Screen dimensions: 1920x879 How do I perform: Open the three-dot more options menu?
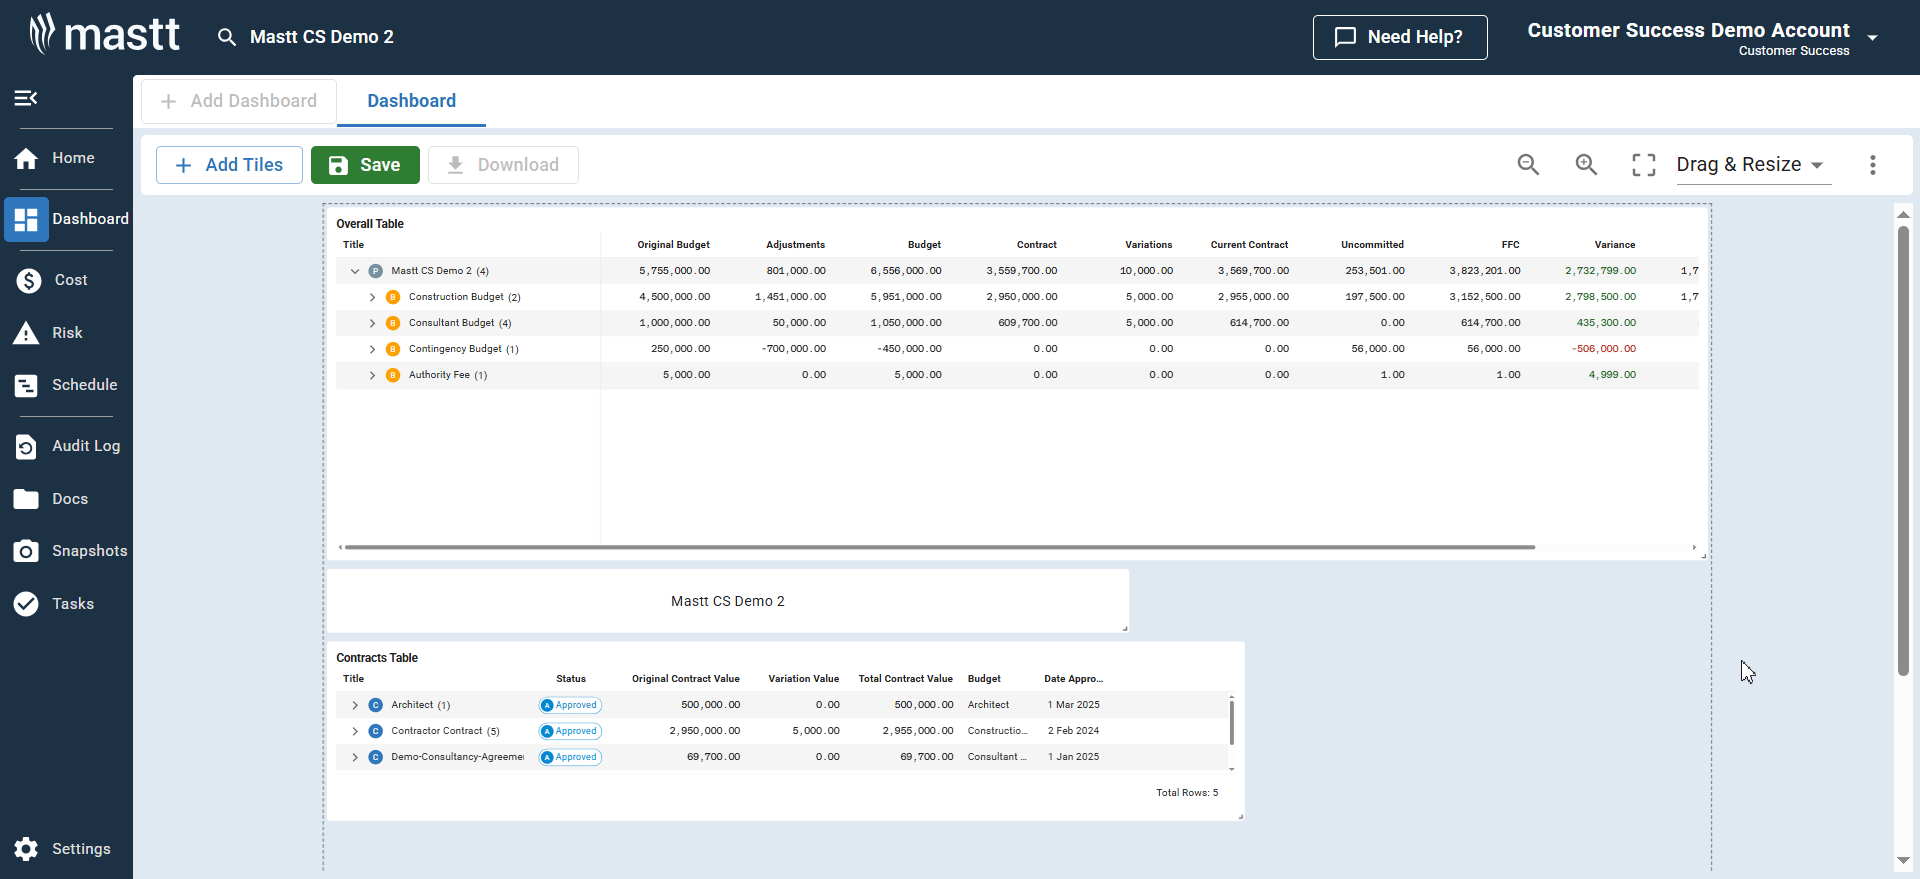tap(1873, 165)
